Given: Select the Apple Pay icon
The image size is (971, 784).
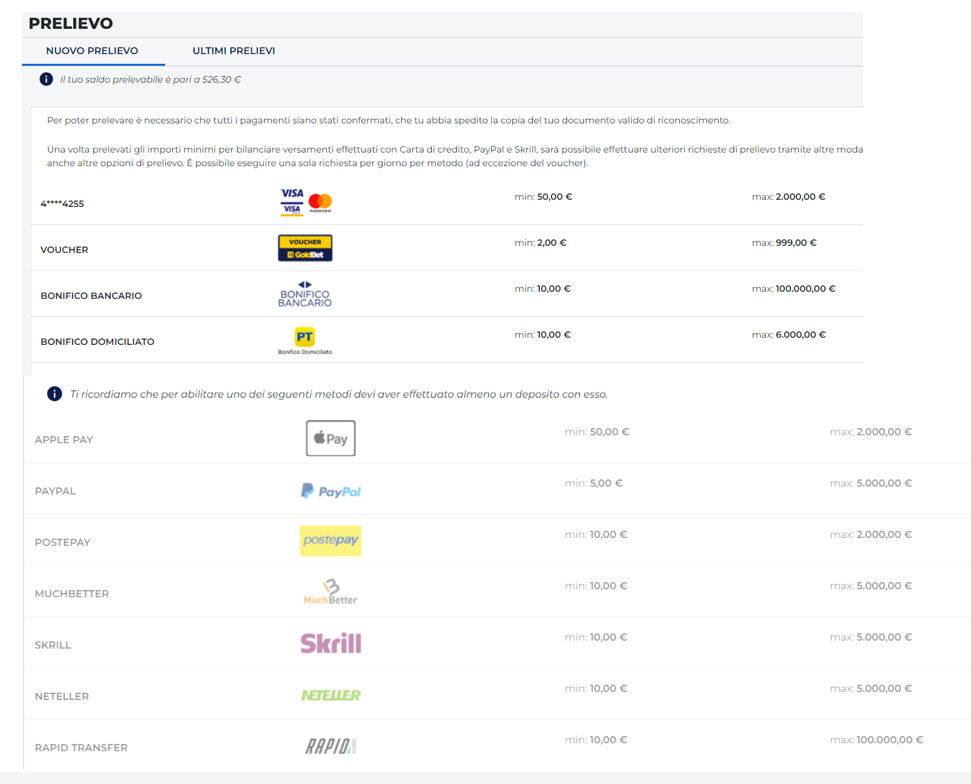Looking at the screenshot, I should point(330,438).
